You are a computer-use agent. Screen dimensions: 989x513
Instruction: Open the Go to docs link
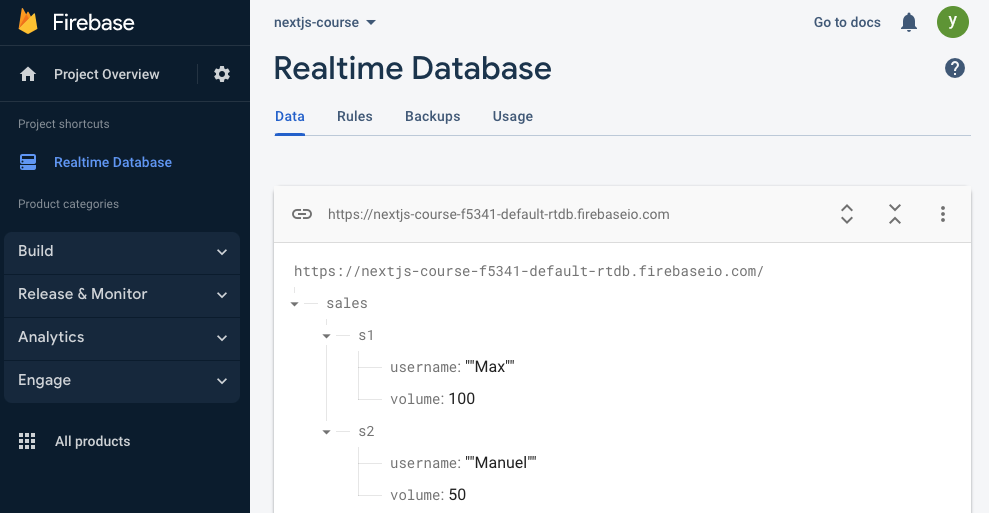coord(846,23)
